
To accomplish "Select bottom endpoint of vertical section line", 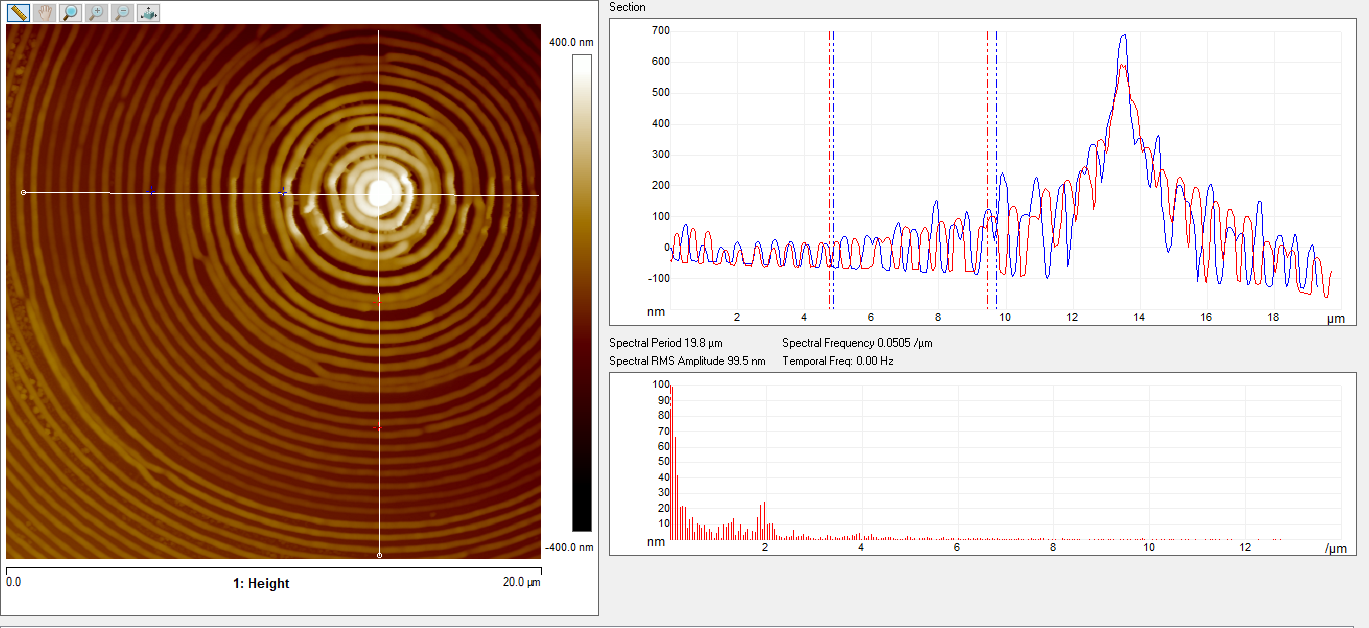I will pyautogui.click(x=379, y=555).
